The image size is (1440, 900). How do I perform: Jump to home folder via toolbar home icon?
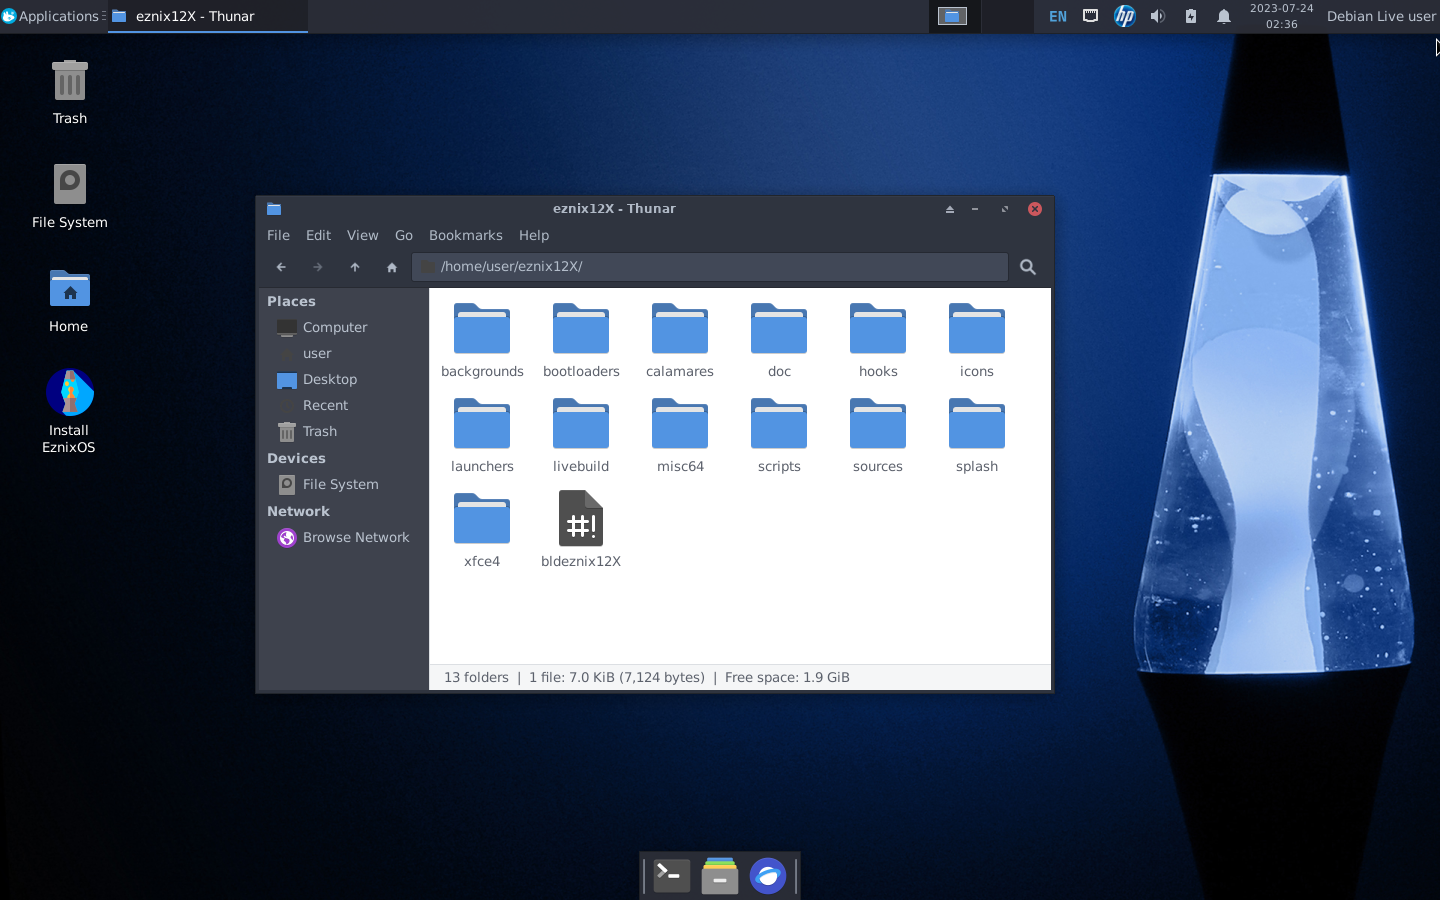392,267
